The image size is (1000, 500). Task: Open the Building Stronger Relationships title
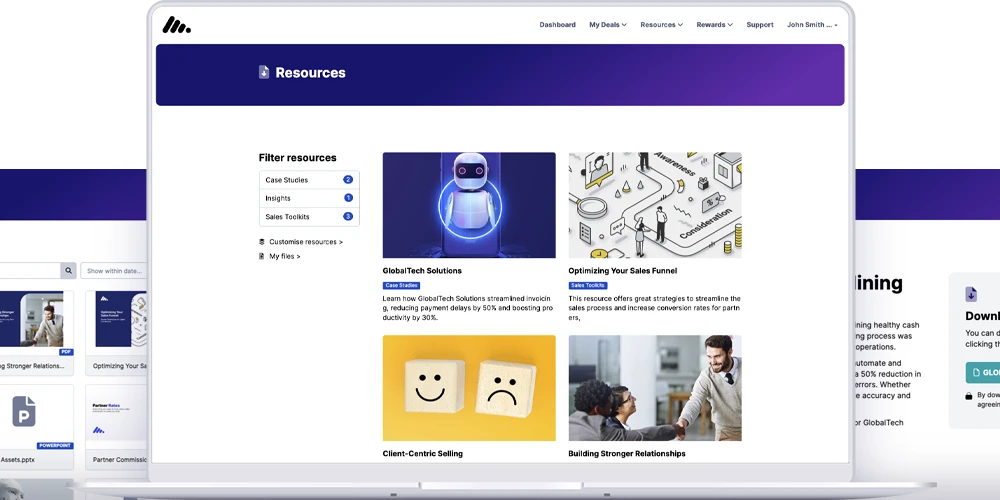[x=627, y=454]
